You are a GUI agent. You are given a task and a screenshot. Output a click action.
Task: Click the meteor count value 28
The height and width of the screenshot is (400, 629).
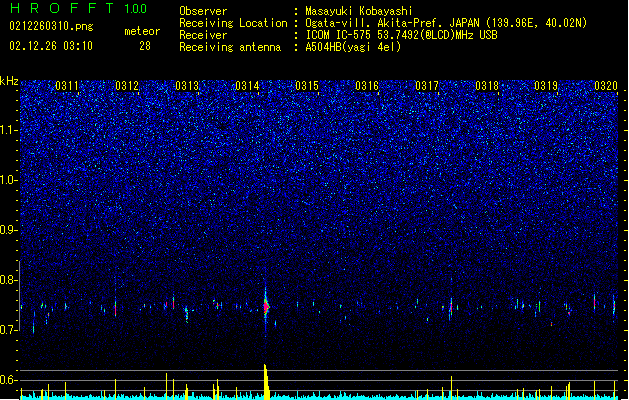[x=145, y=46]
